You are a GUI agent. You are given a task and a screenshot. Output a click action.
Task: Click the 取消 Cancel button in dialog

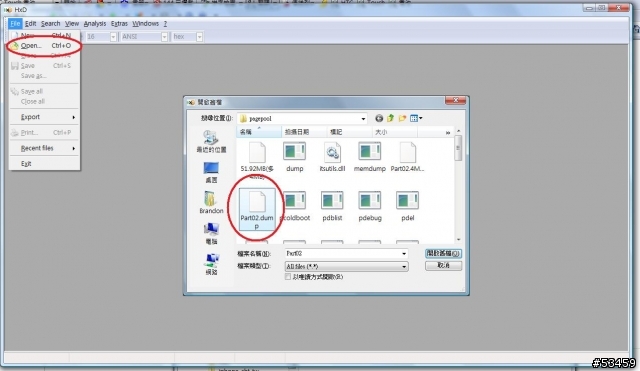coord(443,266)
